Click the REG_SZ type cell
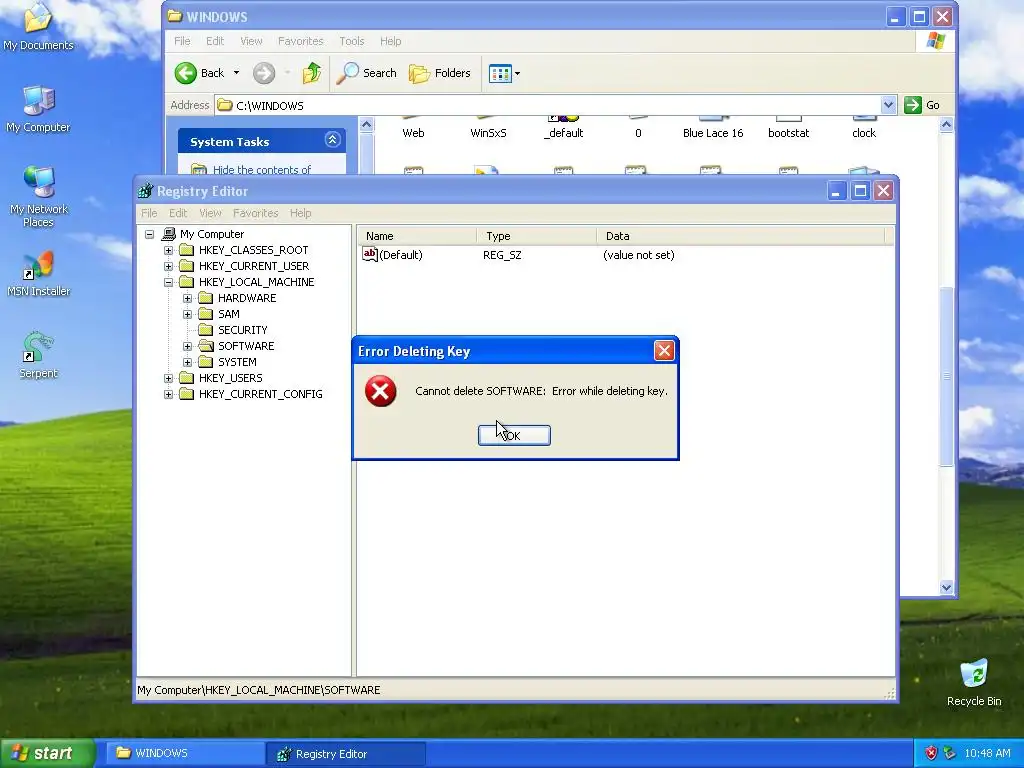The width and height of the screenshot is (1024, 768). coord(502,255)
